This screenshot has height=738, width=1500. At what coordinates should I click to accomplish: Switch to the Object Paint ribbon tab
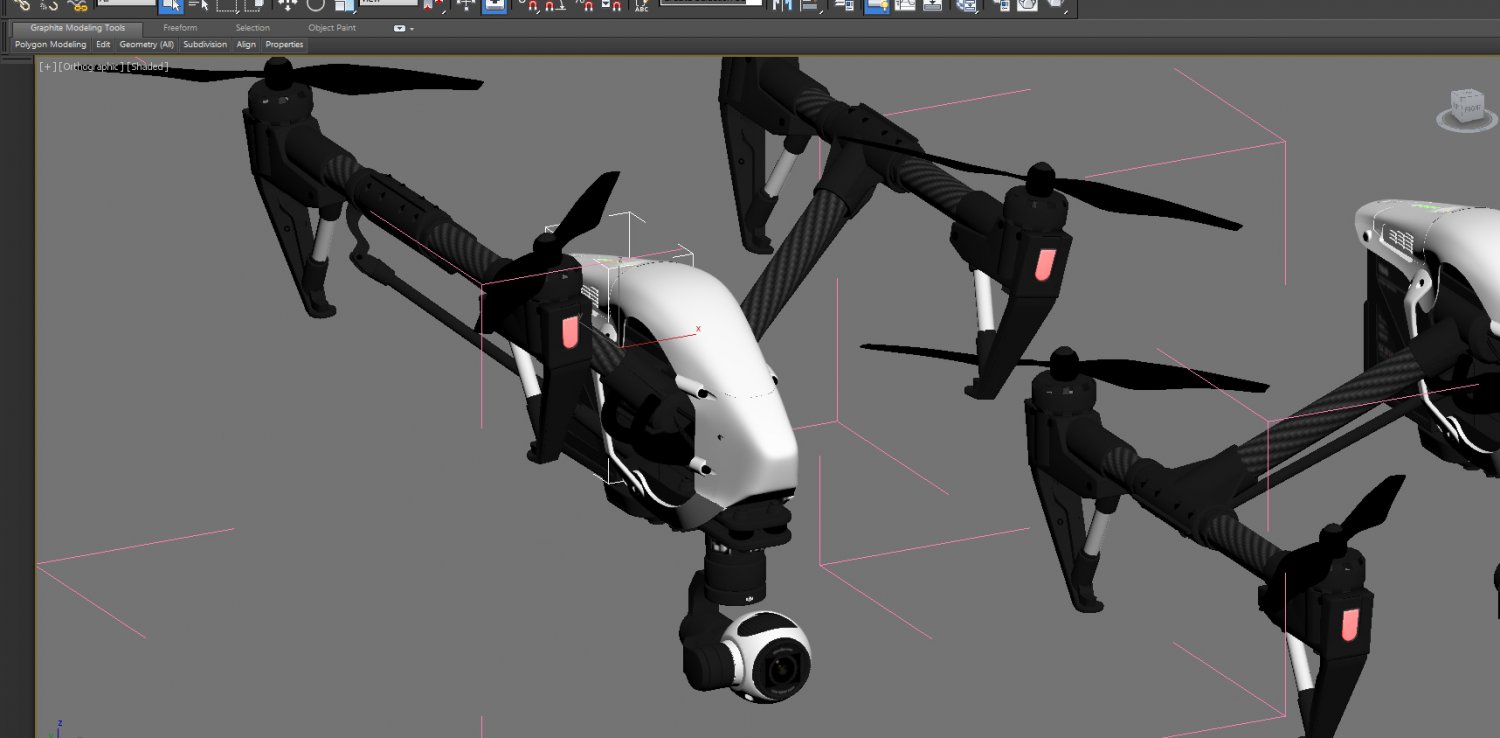[x=332, y=28]
